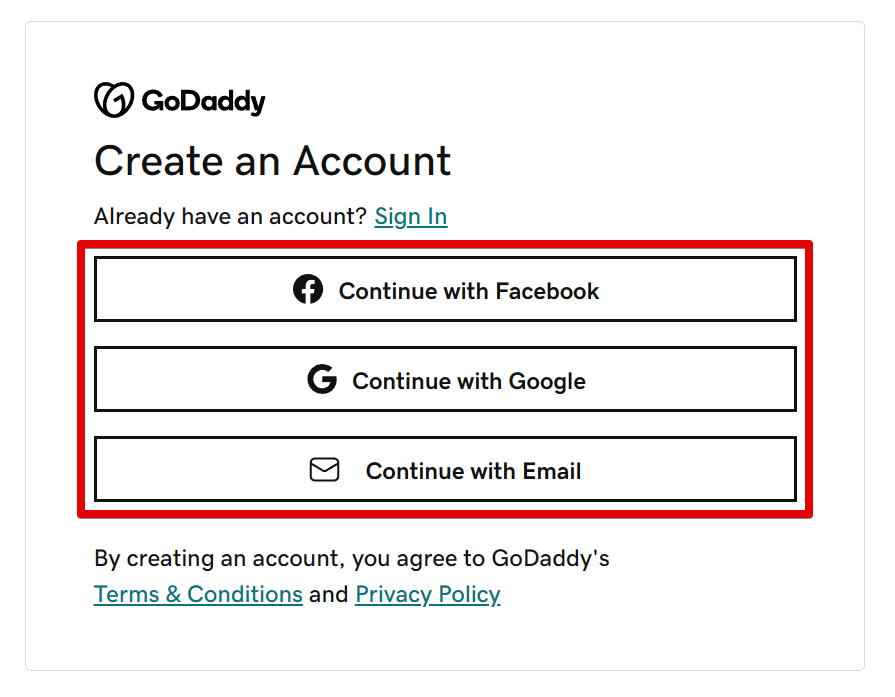895x697 pixels.
Task: Click the Create an Account heading
Action: click(x=272, y=161)
